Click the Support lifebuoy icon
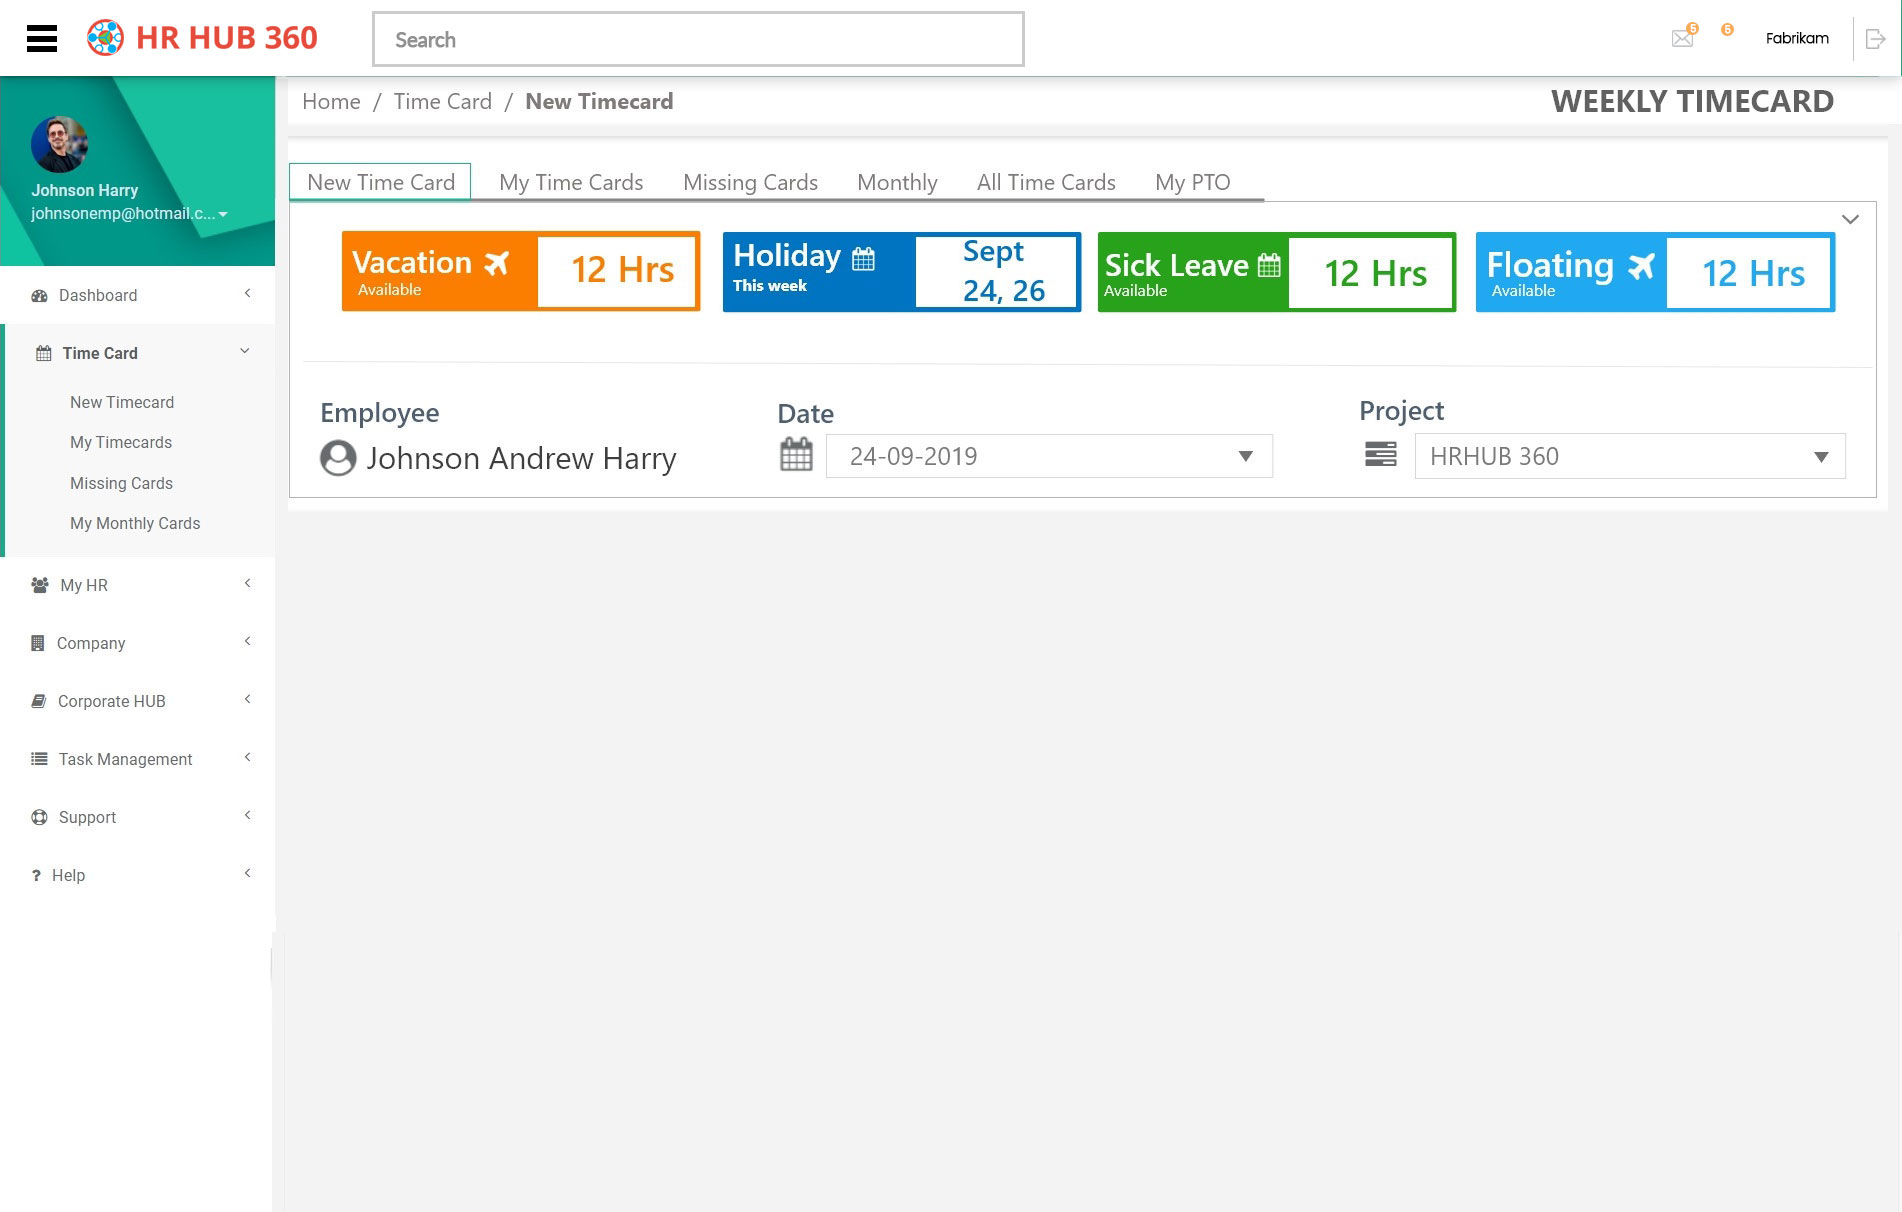The image size is (1902, 1212). 39,817
